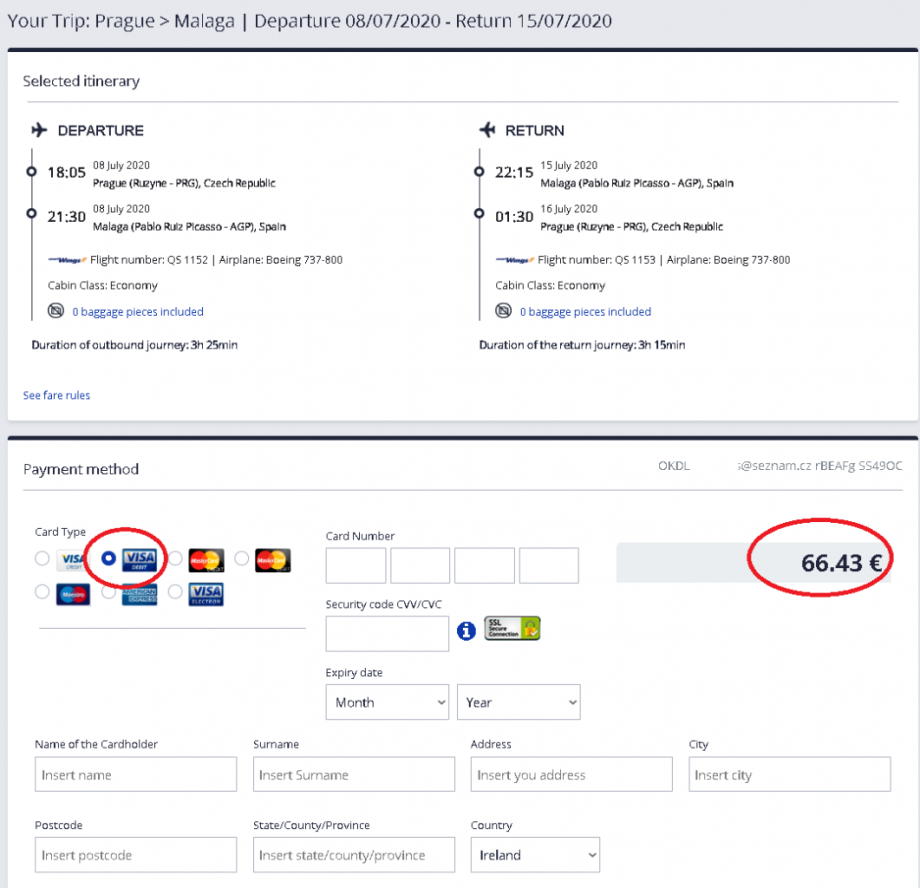Click the SSL Secure Connection badge
This screenshot has height=888, width=920.
(512, 629)
